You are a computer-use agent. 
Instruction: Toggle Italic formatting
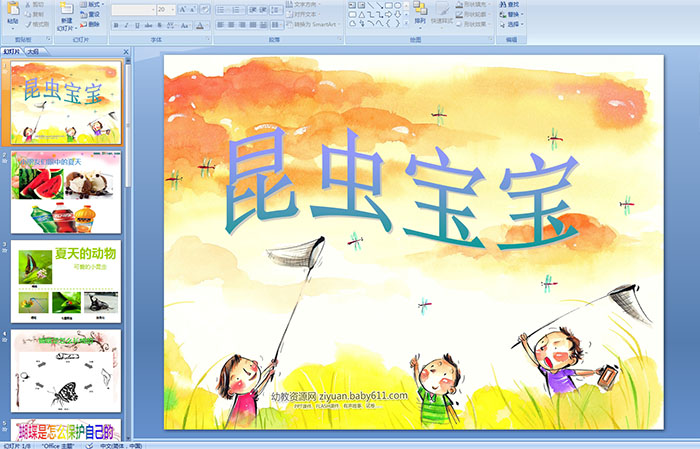tap(126, 25)
